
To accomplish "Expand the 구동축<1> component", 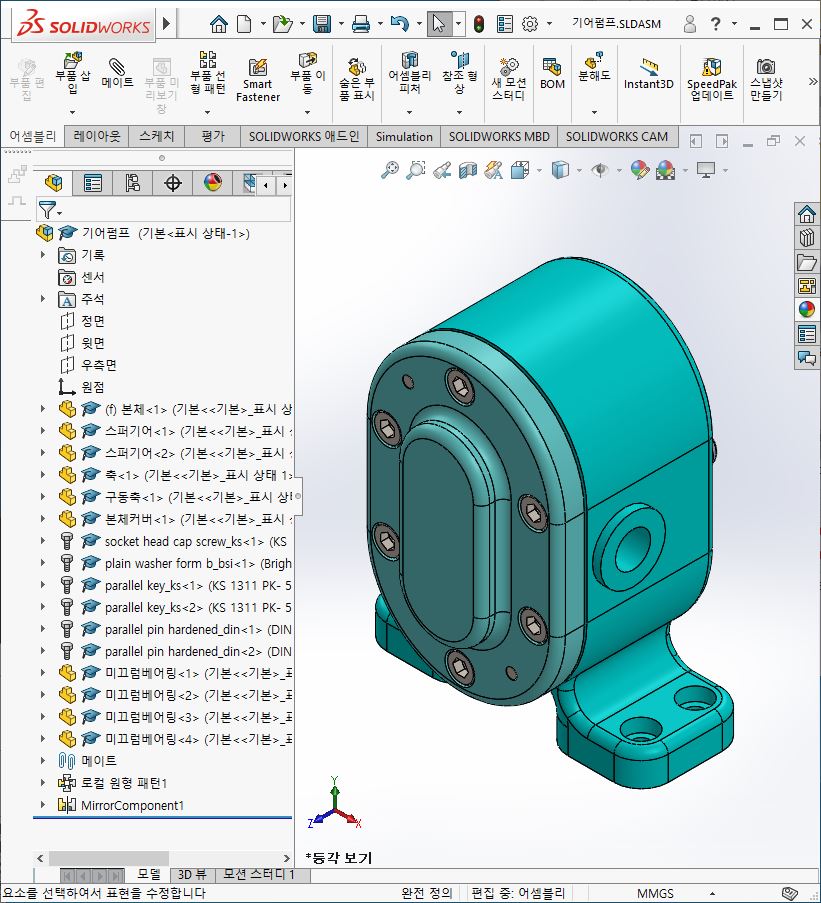I will [x=43, y=496].
